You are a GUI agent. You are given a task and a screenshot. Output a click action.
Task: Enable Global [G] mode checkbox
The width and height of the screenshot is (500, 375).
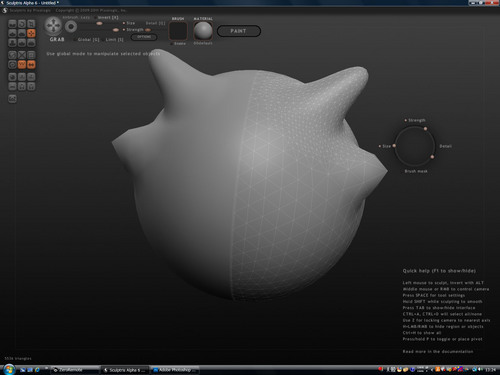tap(75, 40)
